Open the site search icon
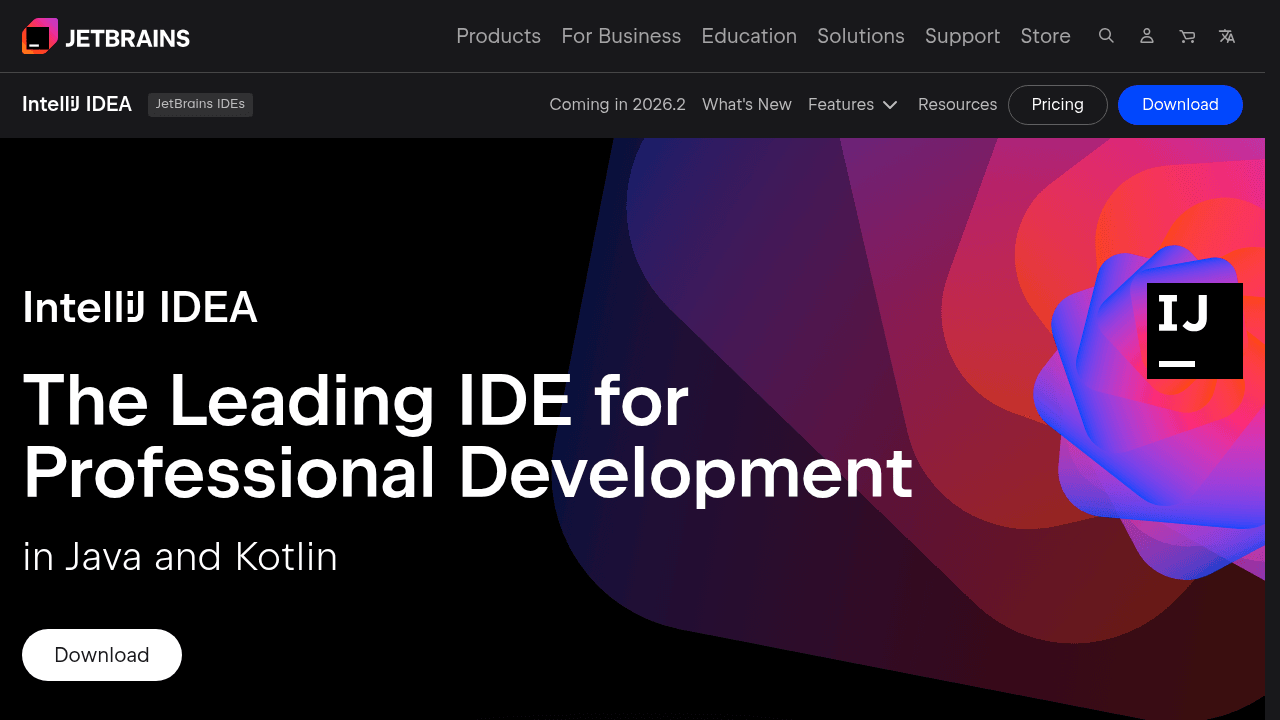Viewport: 1280px width, 720px height. (1106, 36)
